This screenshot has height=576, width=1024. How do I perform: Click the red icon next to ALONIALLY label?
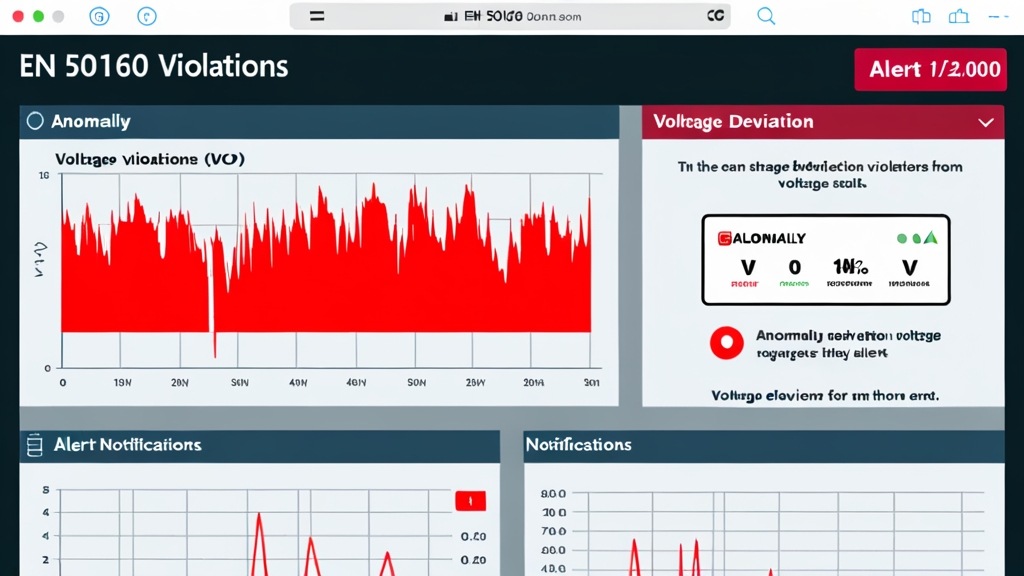click(x=723, y=239)
